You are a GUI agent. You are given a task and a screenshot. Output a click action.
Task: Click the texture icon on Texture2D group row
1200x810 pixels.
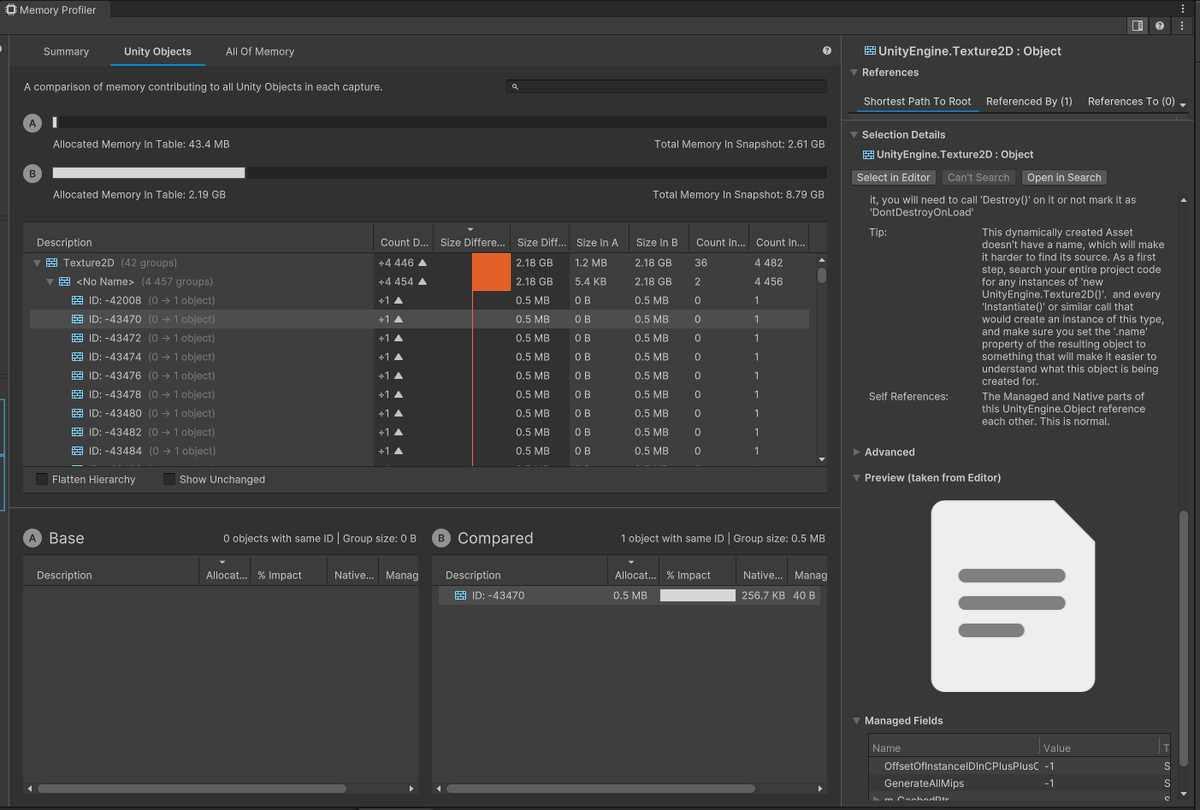(x=52, y=263)
